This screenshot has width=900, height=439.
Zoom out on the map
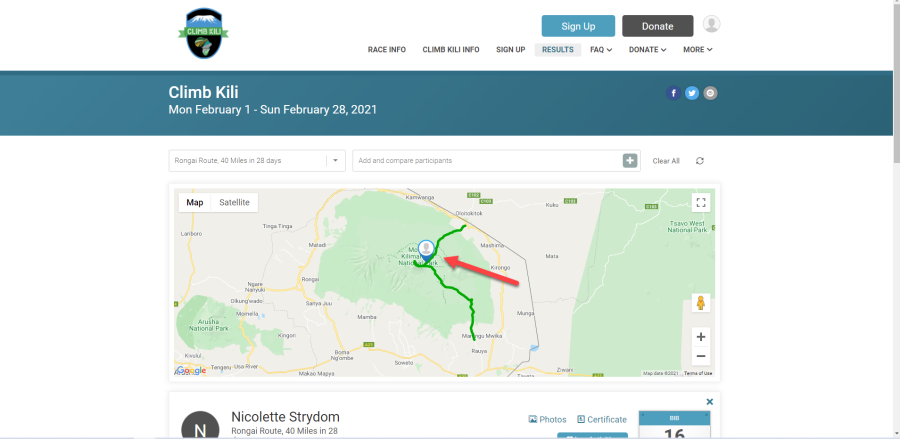click(700, 356)
